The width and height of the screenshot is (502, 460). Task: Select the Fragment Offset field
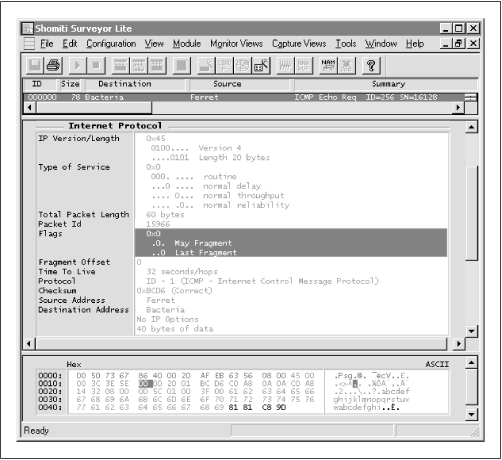click(74, 262)
